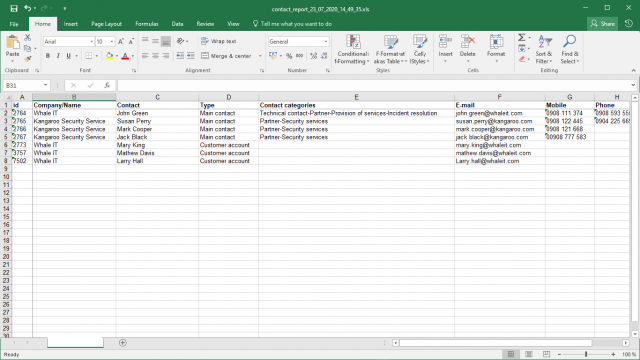Viewport: 640px width, 360px height.
Task: Apply yellow fill color
Action: tap(109, 56)
